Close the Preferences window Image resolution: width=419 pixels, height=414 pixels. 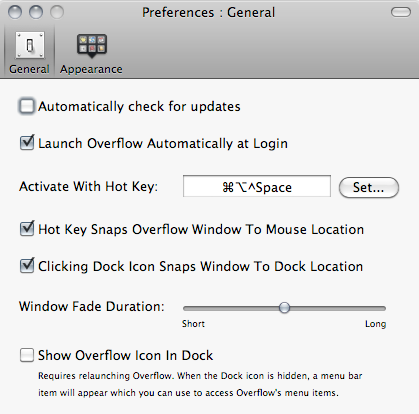click(15, 12)
